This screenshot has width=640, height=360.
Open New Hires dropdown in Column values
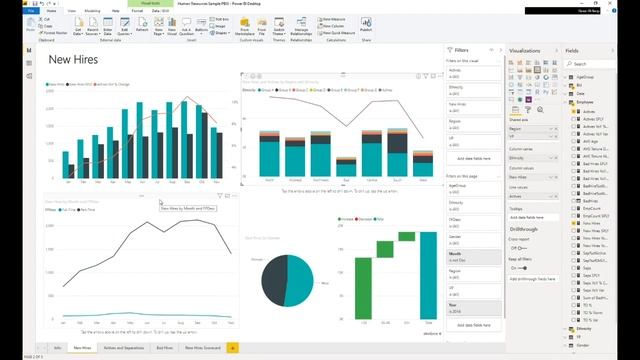pos(551,177)
